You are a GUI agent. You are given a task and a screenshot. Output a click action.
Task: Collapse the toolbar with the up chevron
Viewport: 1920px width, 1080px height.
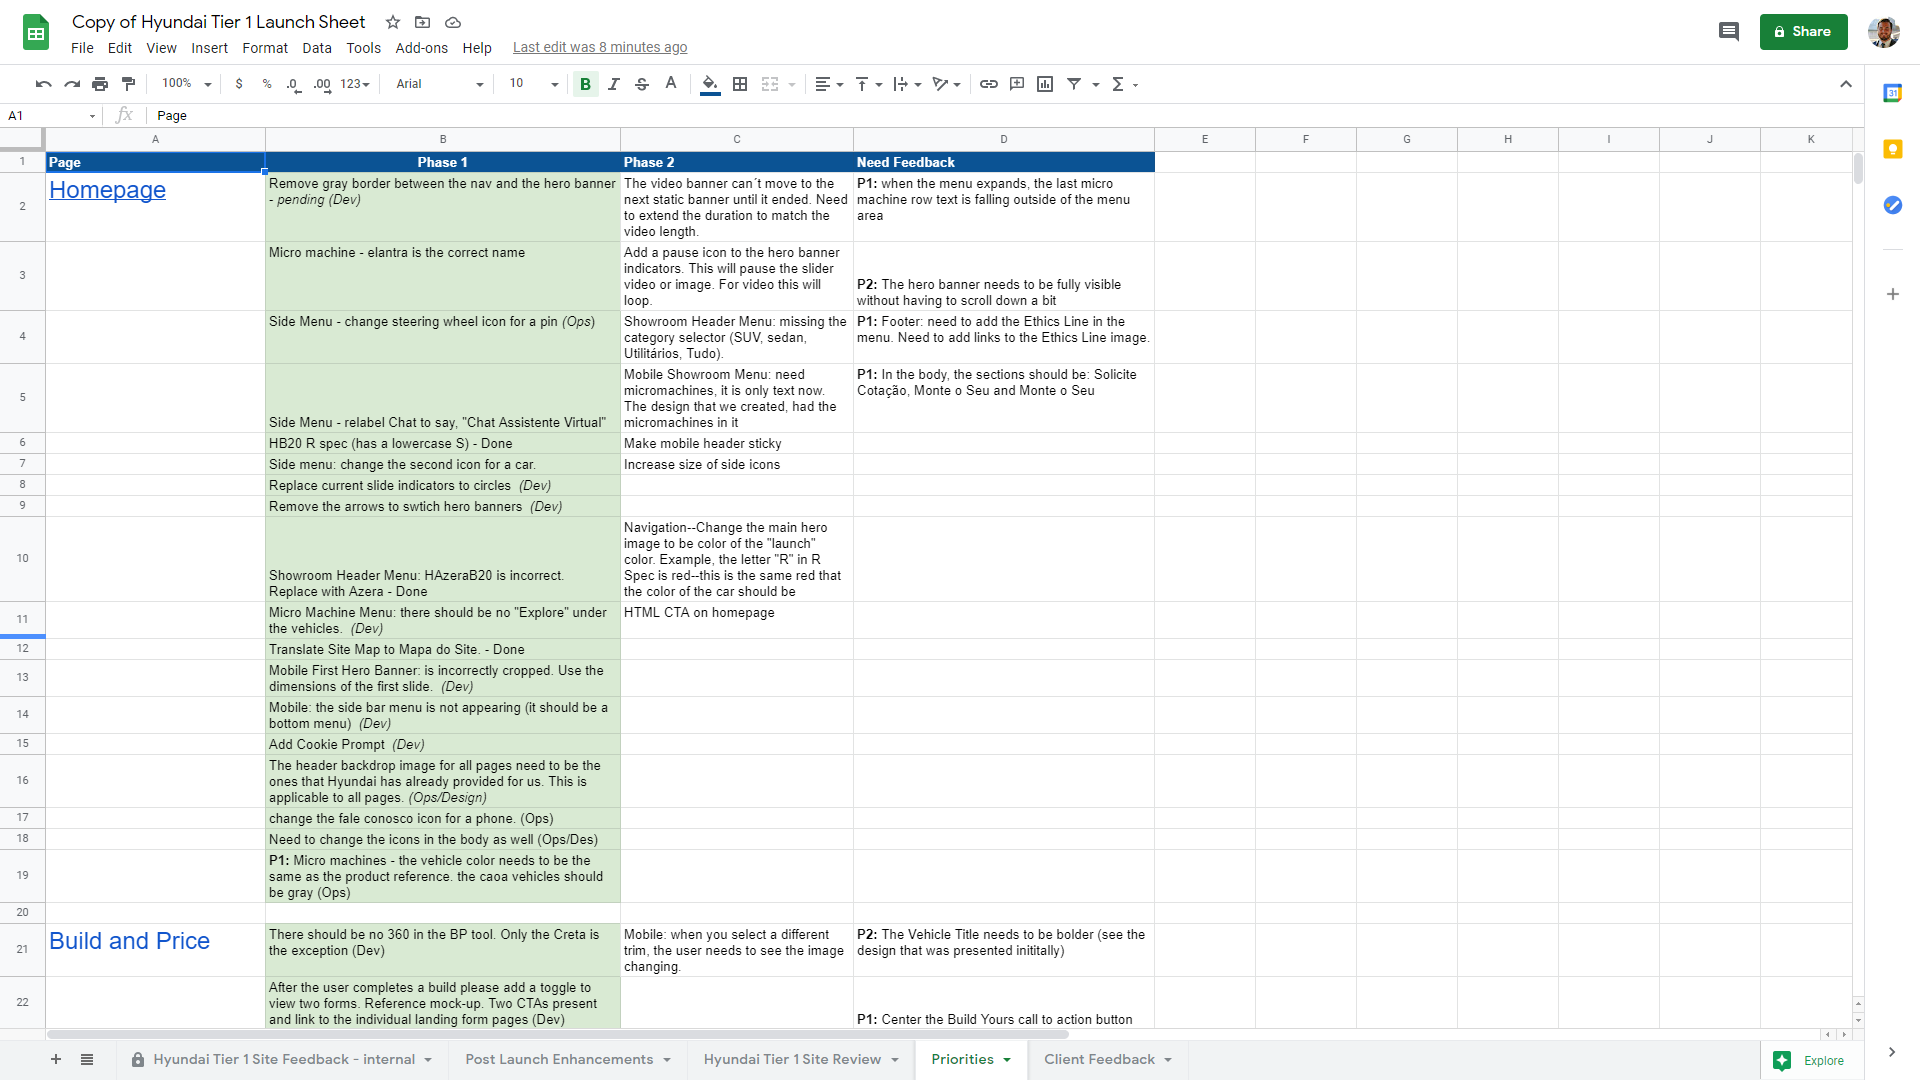[1846, 84]
